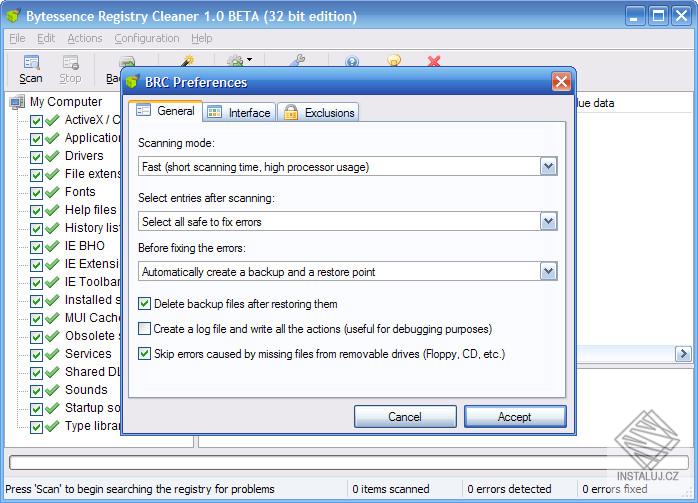
Task: Switch to the Exclusions tab
Action: pos(319,113)
